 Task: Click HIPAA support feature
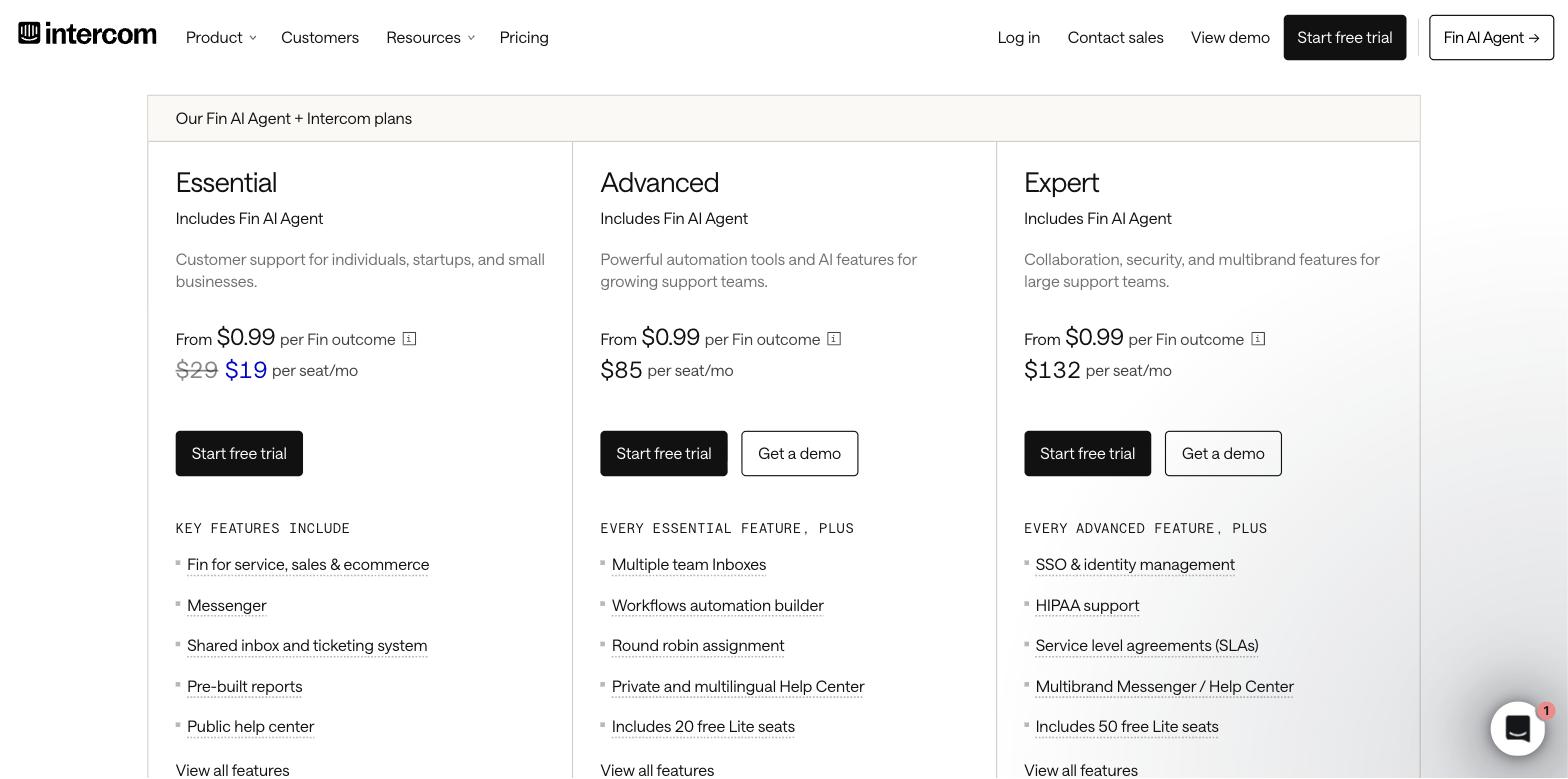point(1087,606)
